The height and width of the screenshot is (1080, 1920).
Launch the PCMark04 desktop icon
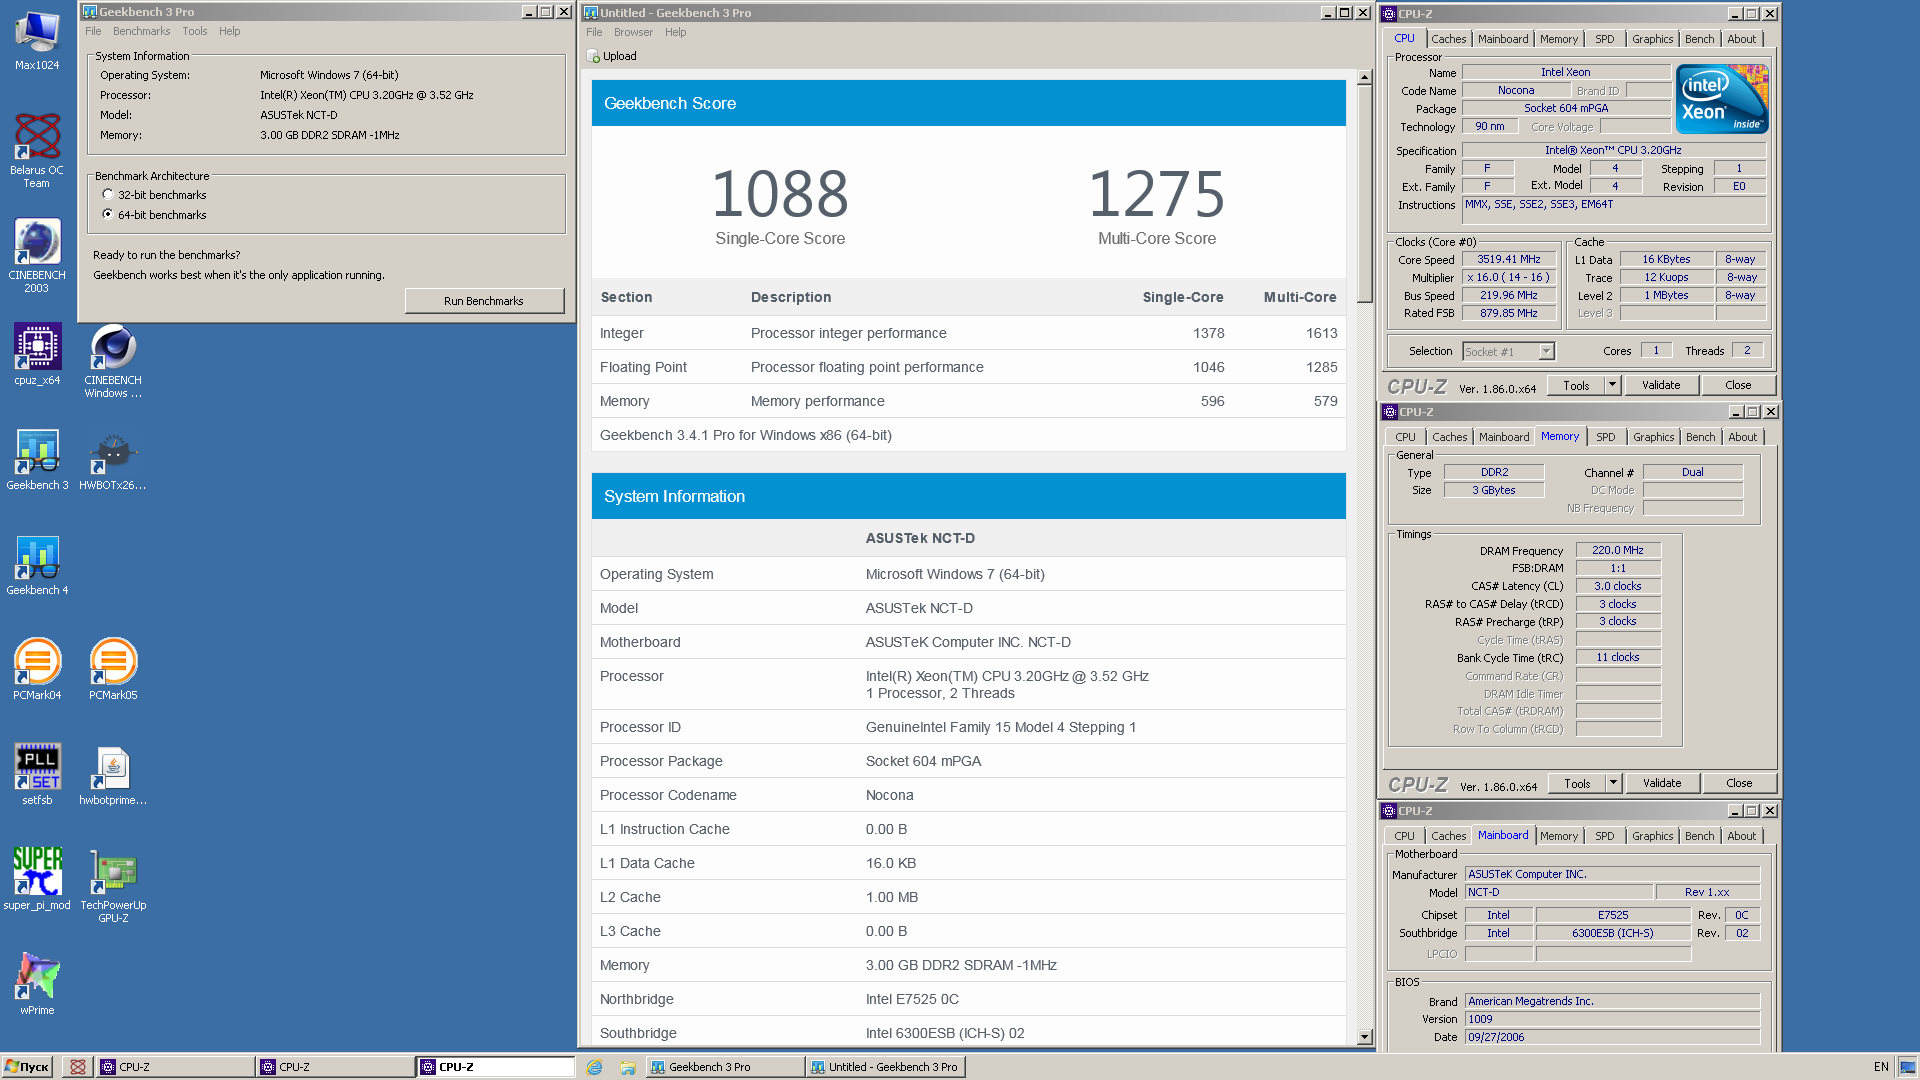[37, 668]
